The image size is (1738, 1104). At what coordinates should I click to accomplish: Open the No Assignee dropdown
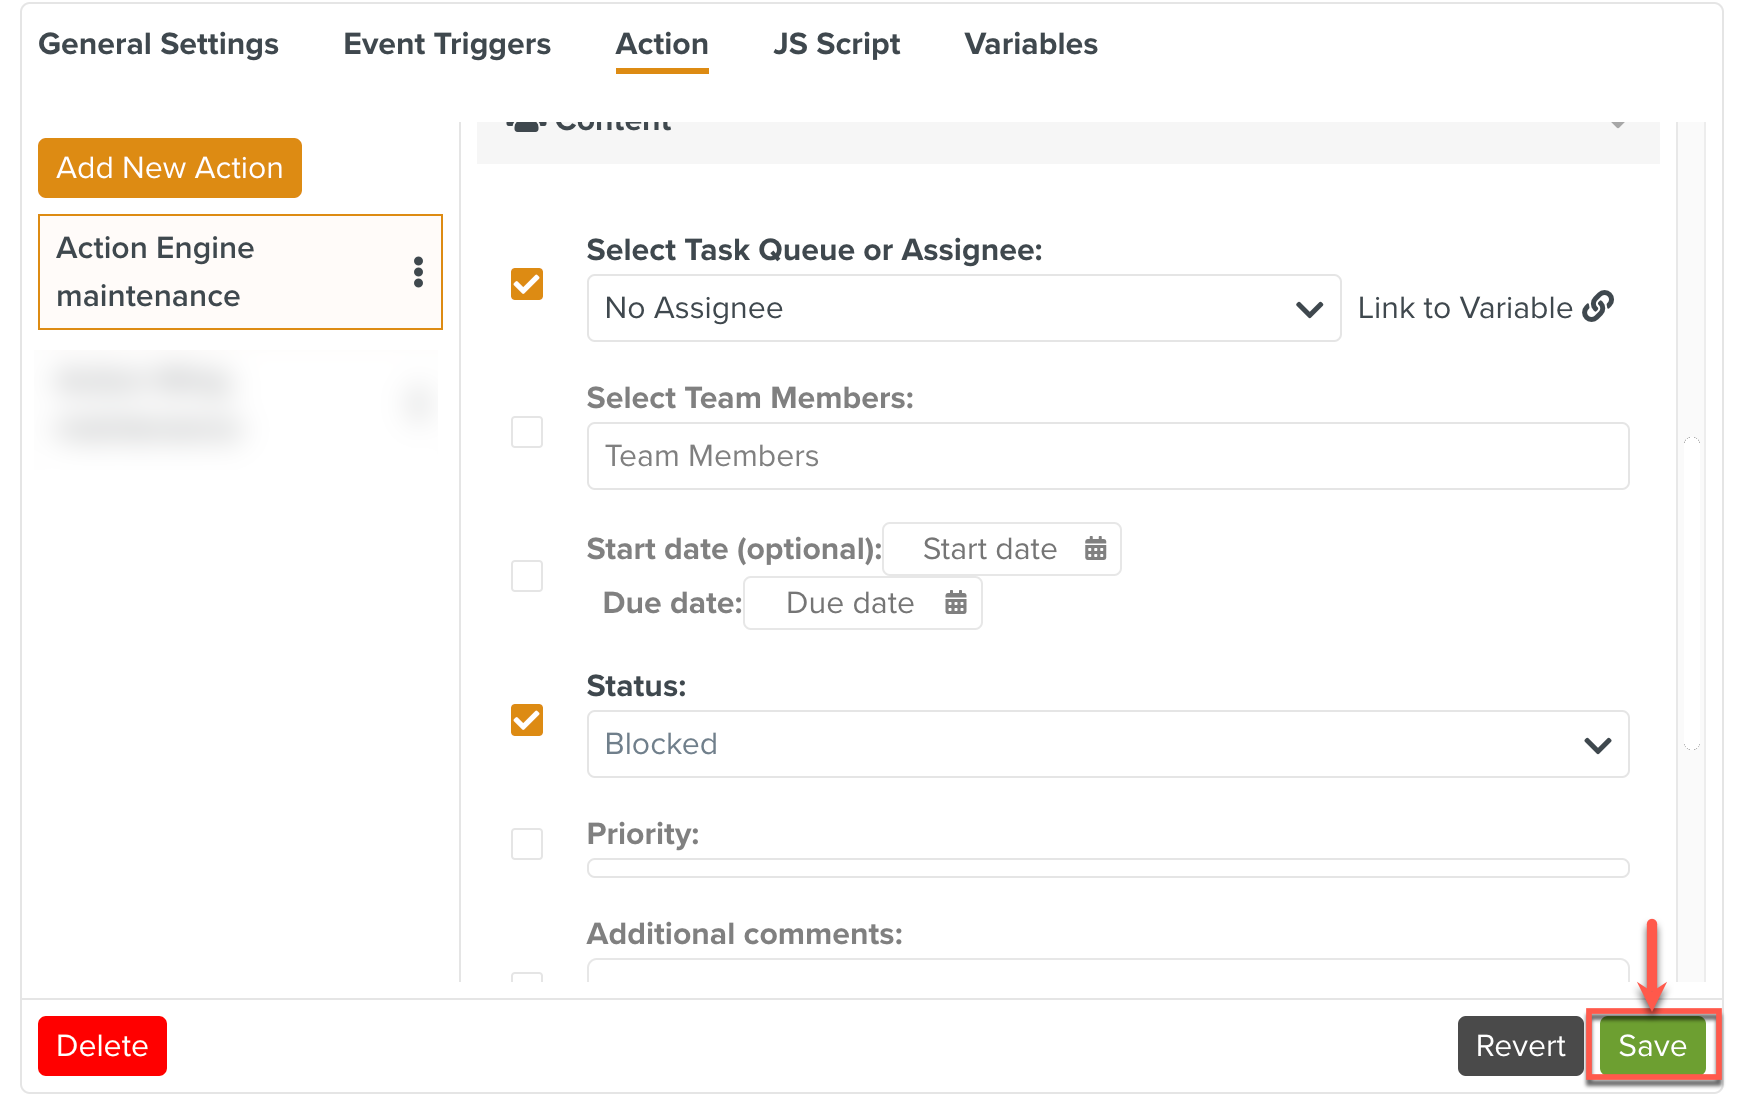[963, 308]
